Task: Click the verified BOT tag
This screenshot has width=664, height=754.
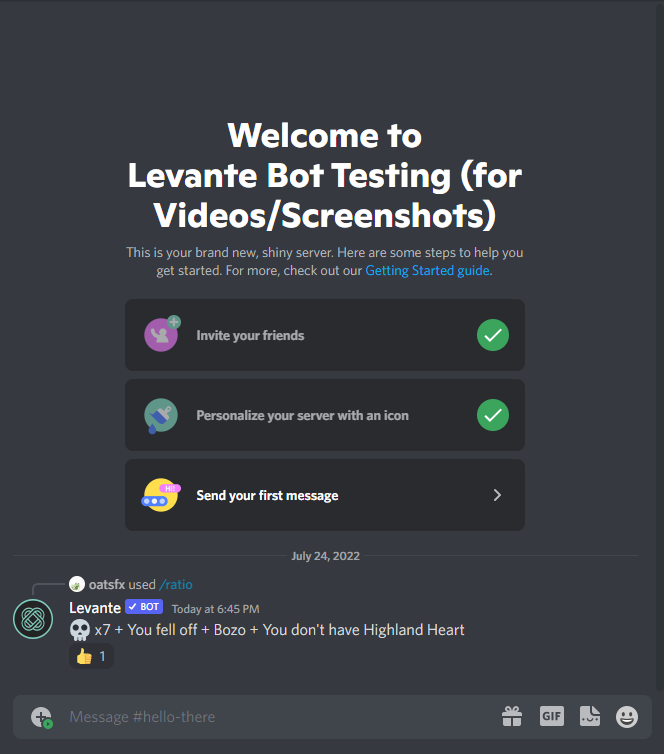Action: [x=144, y=607]
